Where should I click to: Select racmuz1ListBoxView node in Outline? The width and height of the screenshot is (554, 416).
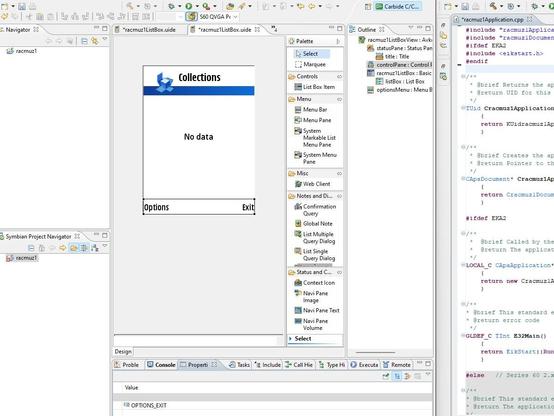click(396, 40)
